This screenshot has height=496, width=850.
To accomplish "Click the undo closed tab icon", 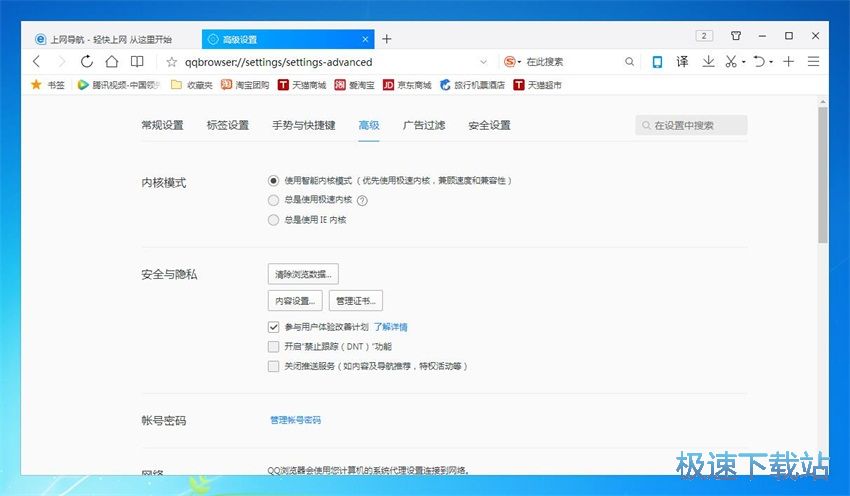I will (x=759, y=62).
